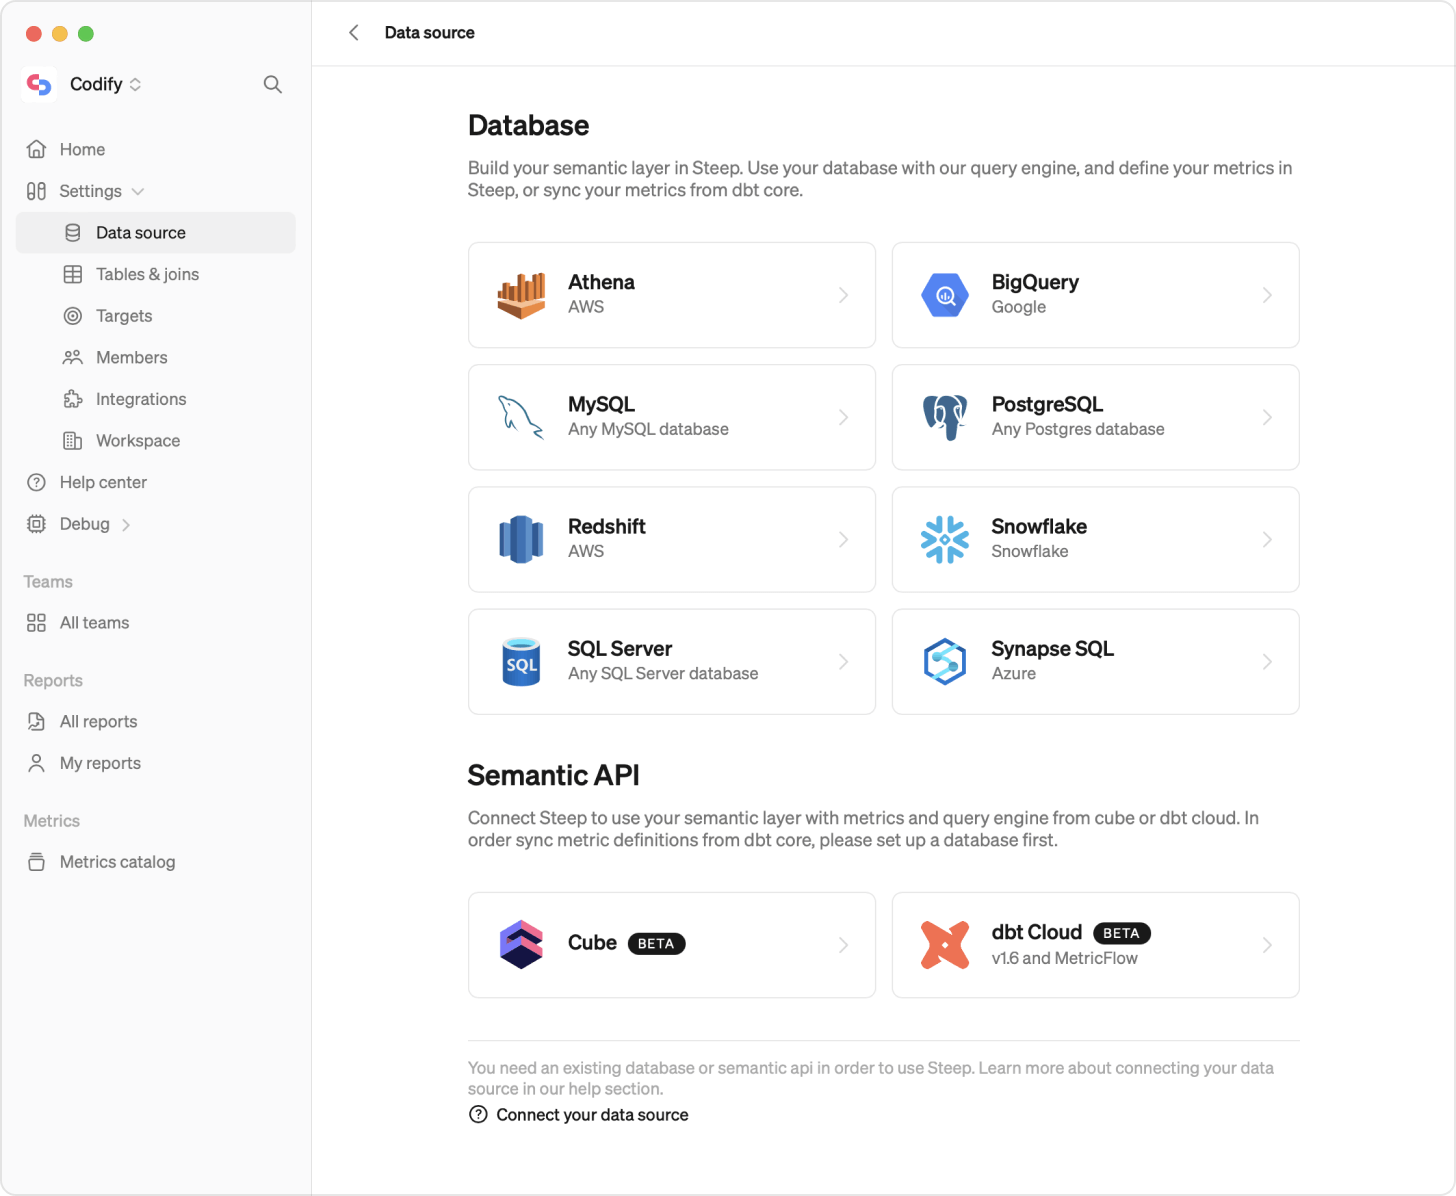Open My reports in the sidebar
The height and width of the screenshot is (1196, 1456).
click(x=156, y=763)
